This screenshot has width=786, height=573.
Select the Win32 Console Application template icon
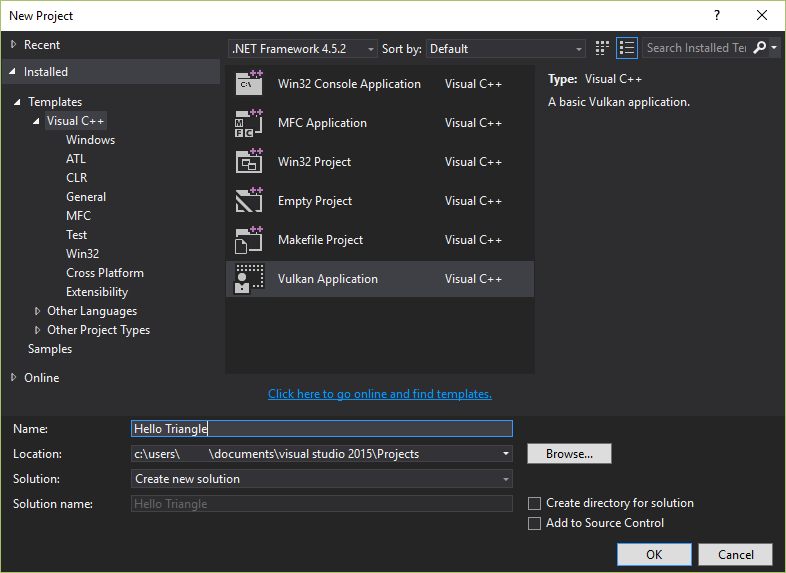248,84
